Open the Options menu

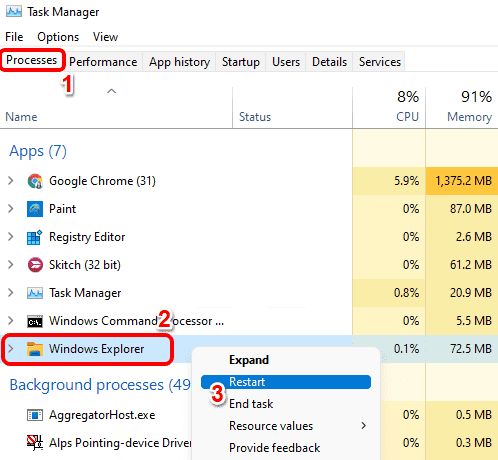click(58, 37)
